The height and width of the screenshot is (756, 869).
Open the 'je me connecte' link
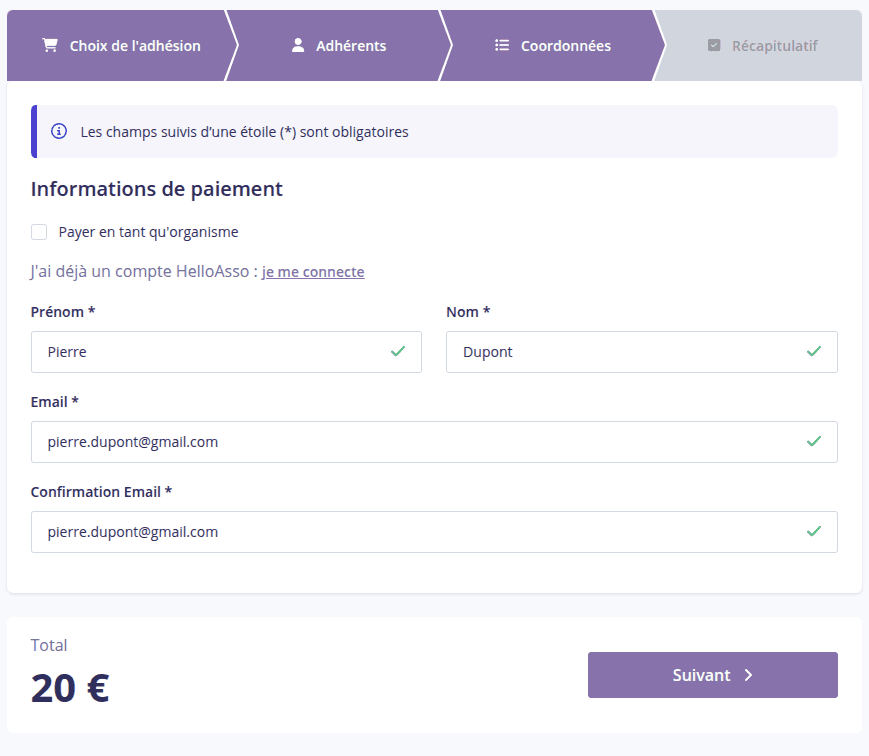pos(313,271)
